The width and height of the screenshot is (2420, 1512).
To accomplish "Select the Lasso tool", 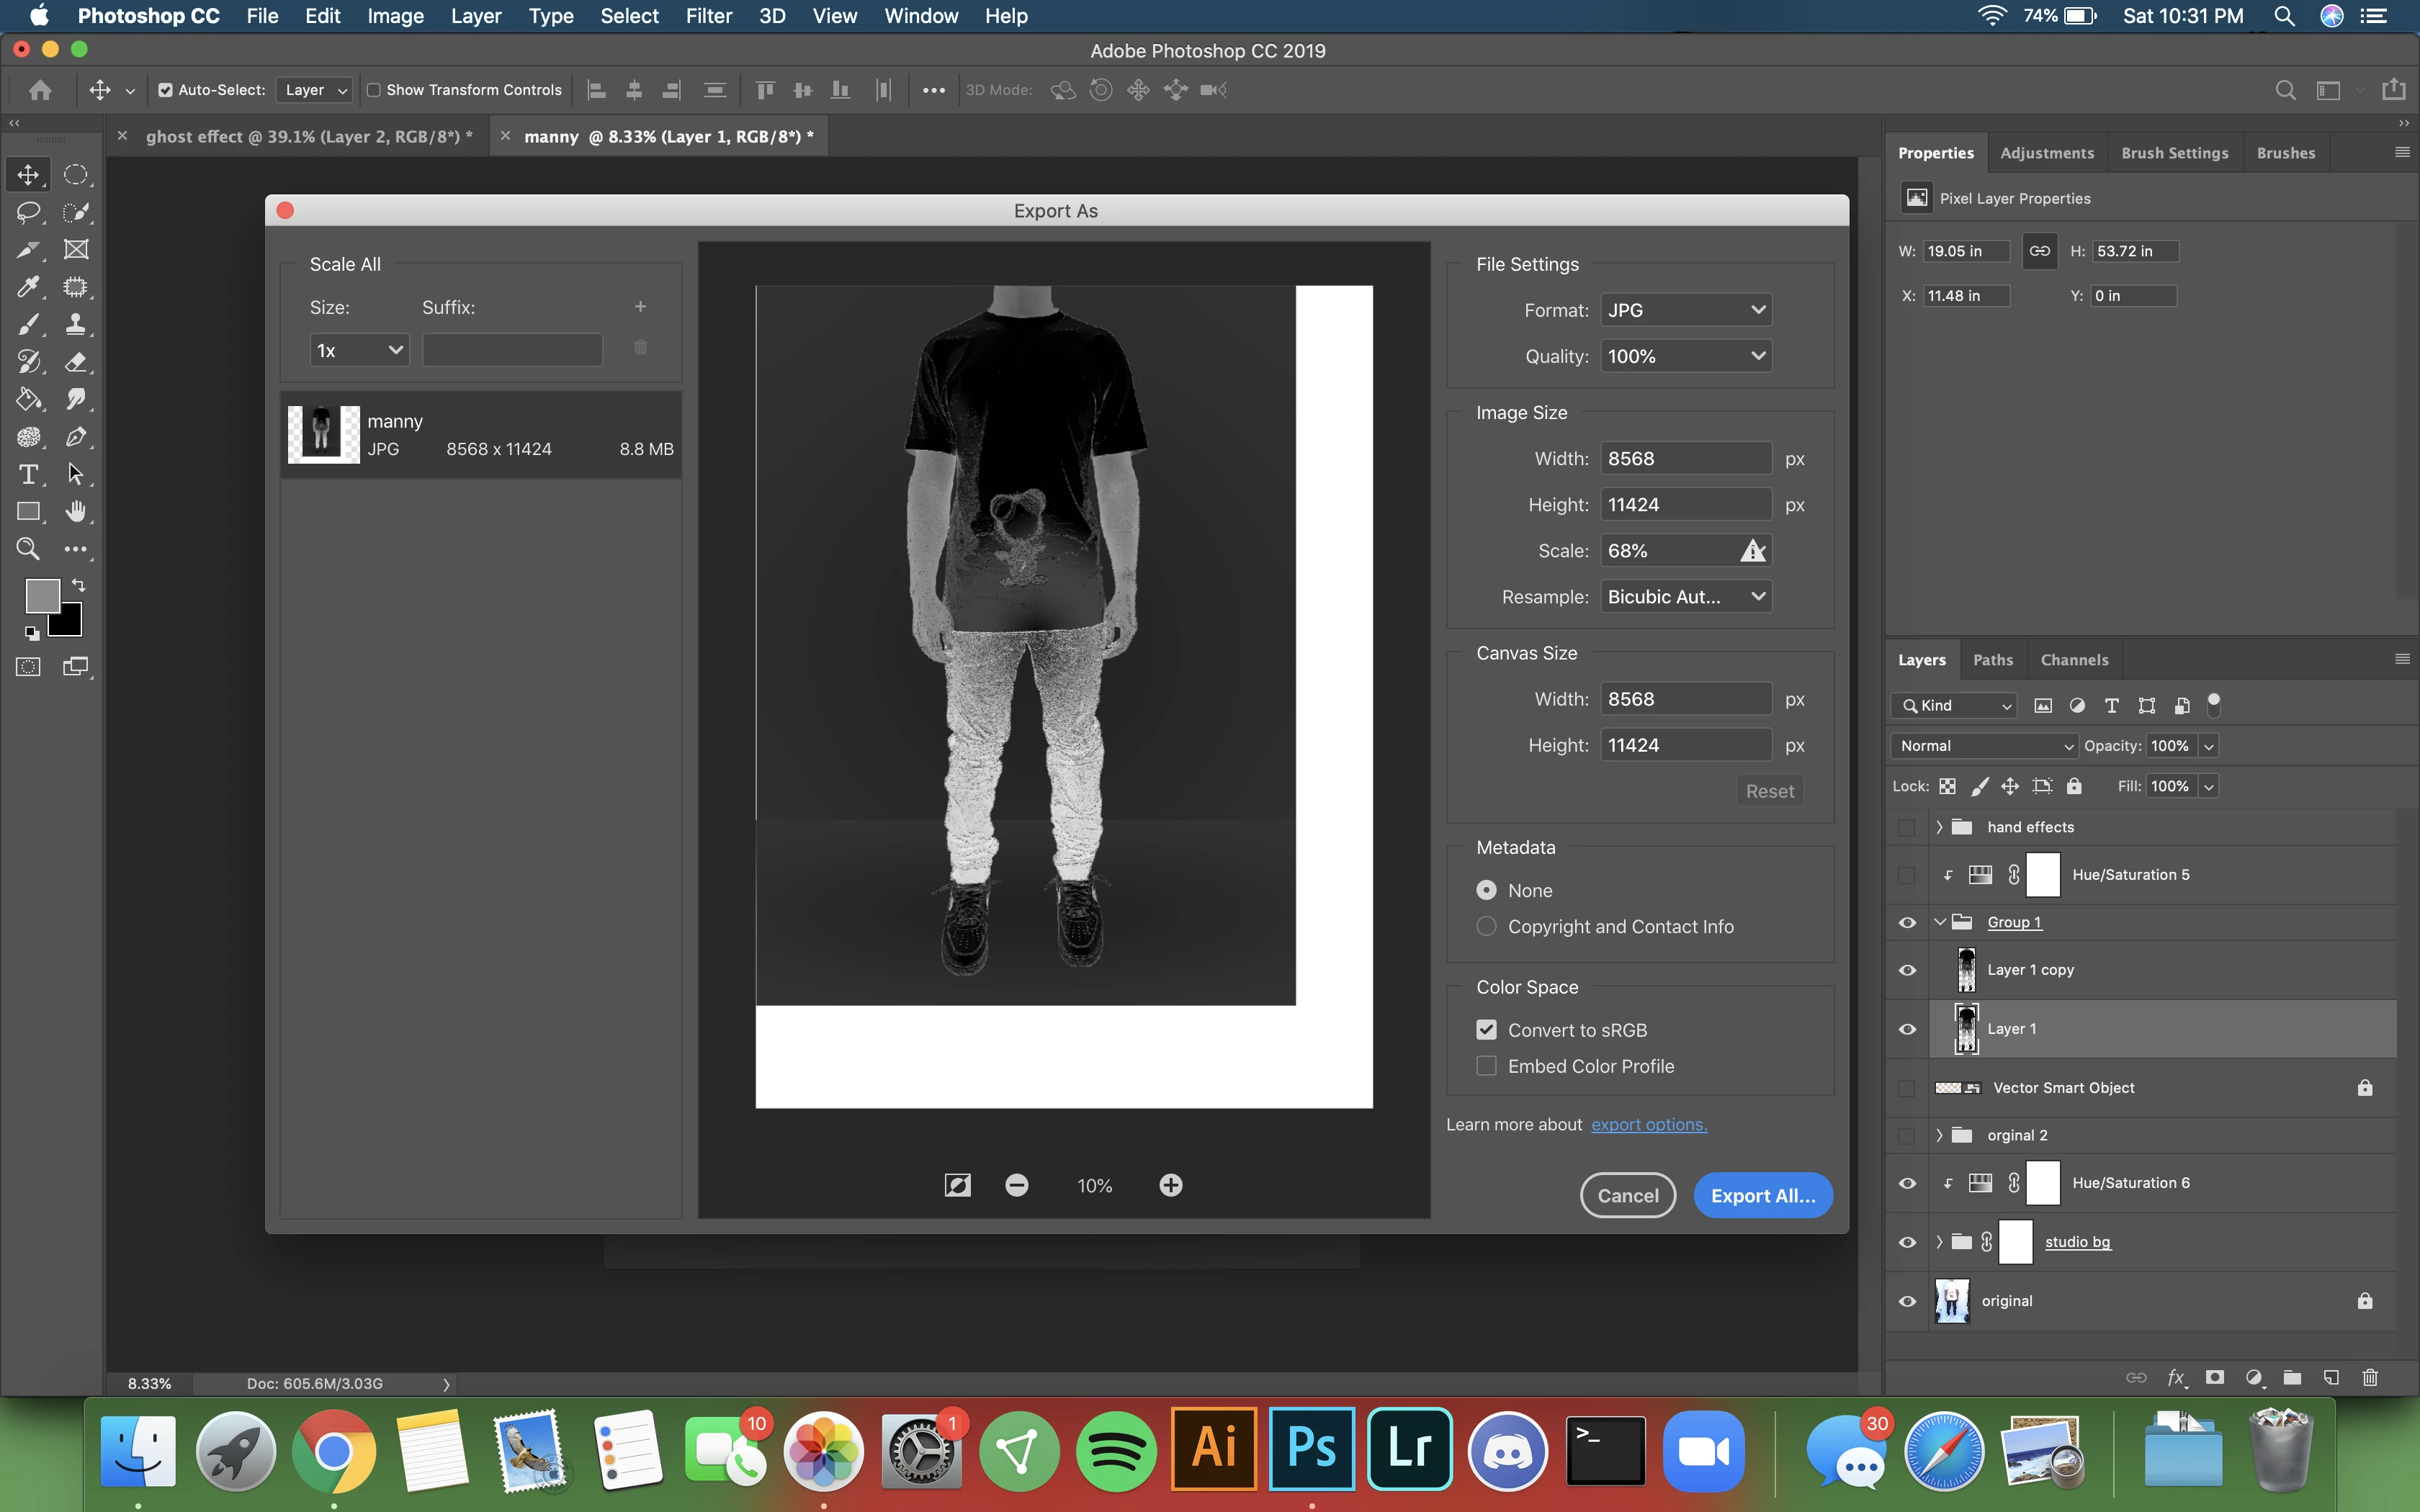I will click(28, 212).
